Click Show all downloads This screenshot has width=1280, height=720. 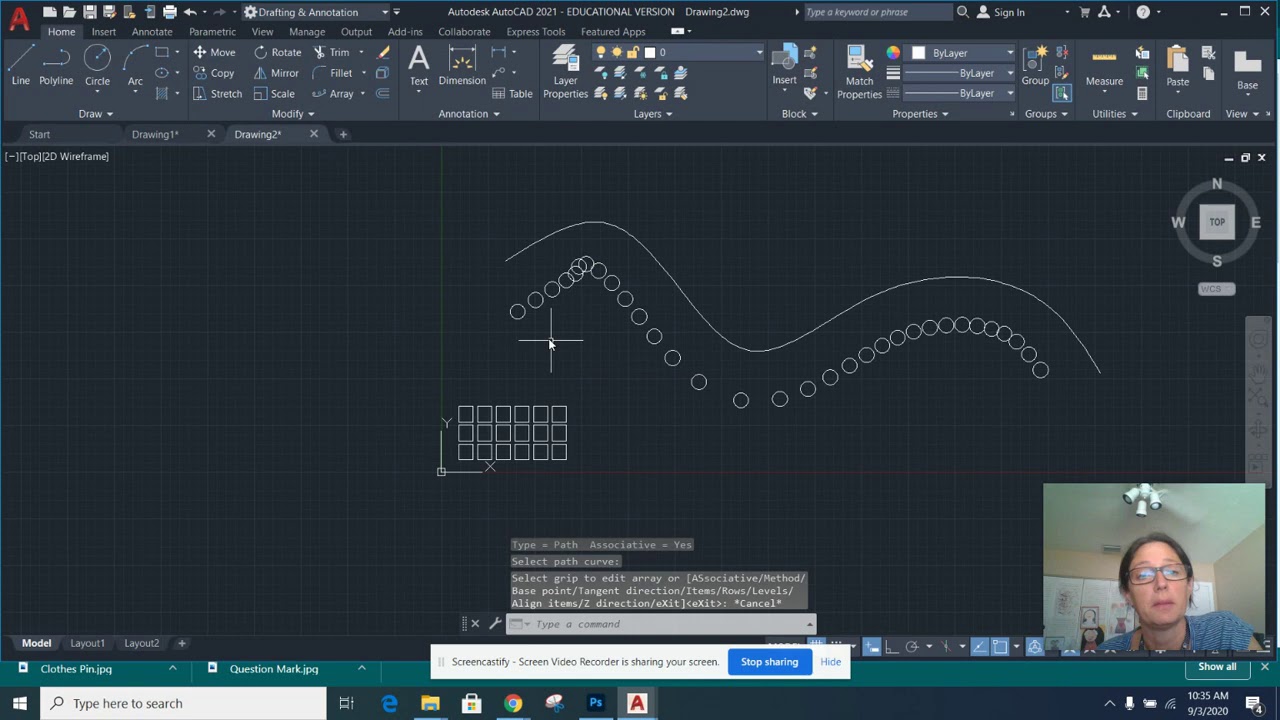[1217, 667]
